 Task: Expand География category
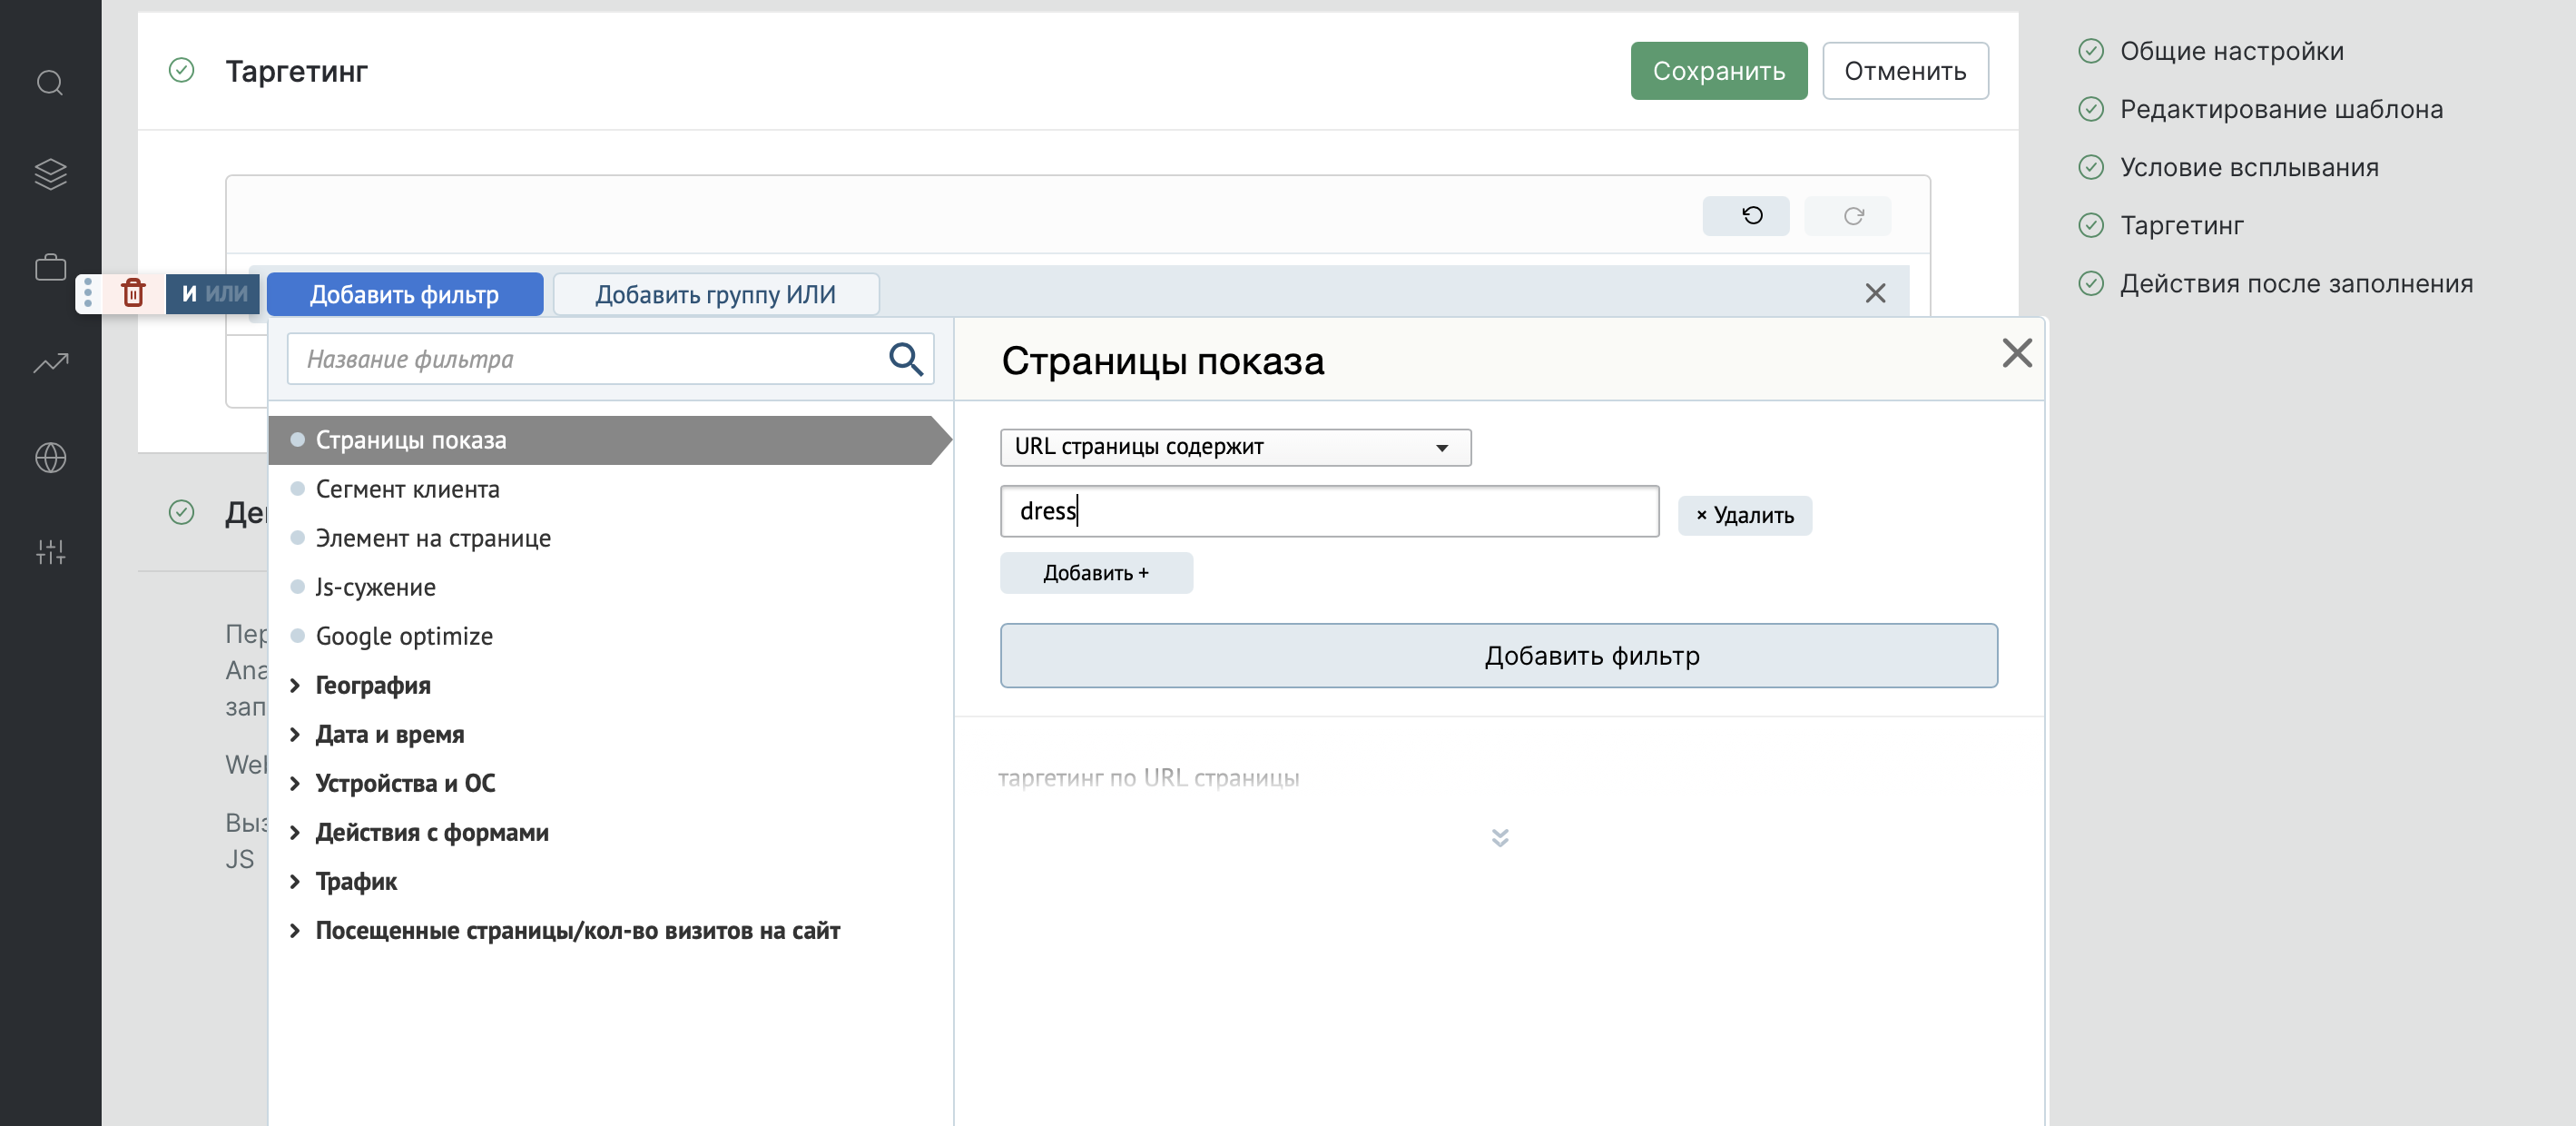(x=372, y=685)
